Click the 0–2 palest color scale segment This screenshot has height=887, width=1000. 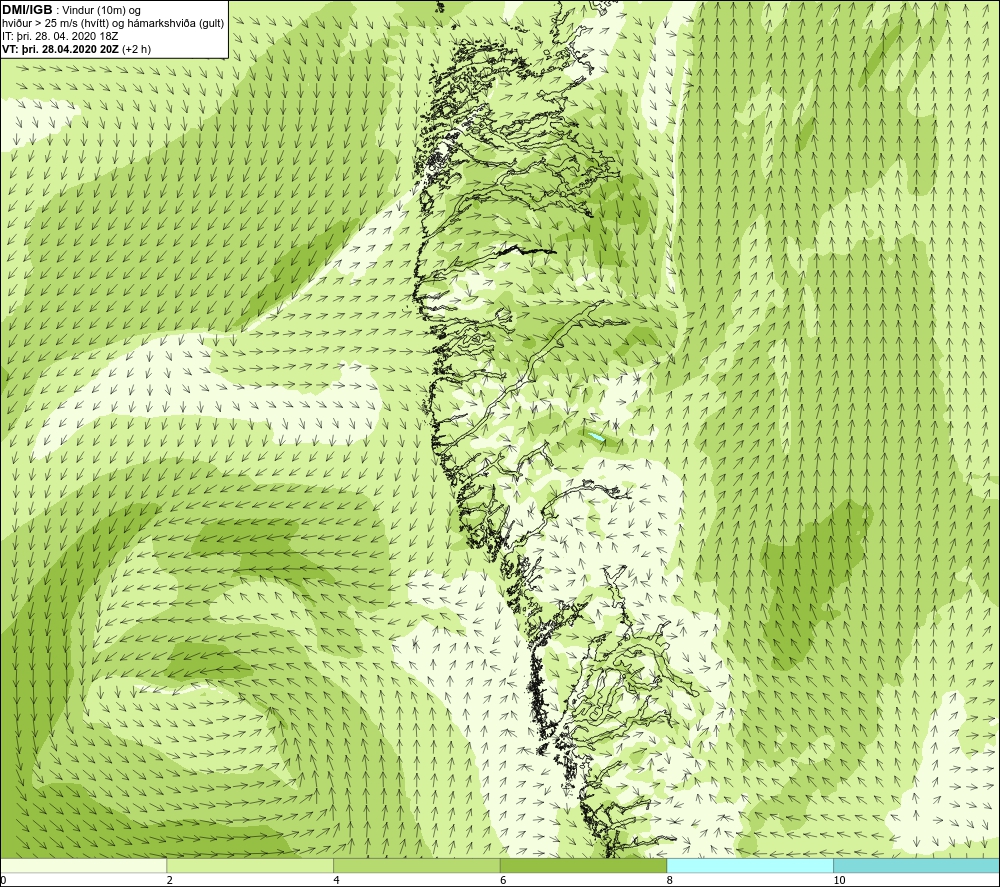(84, 865)
